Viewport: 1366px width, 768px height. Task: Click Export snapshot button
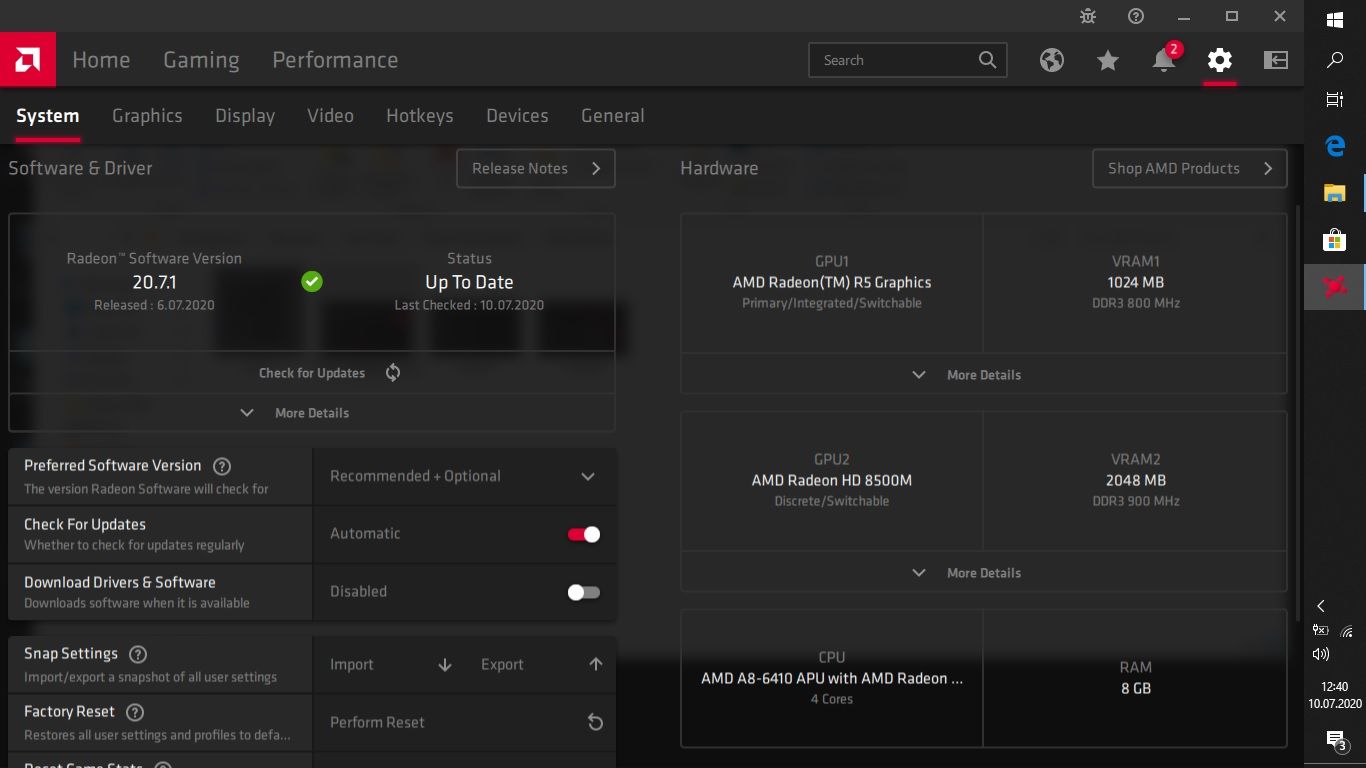[542, 665]
